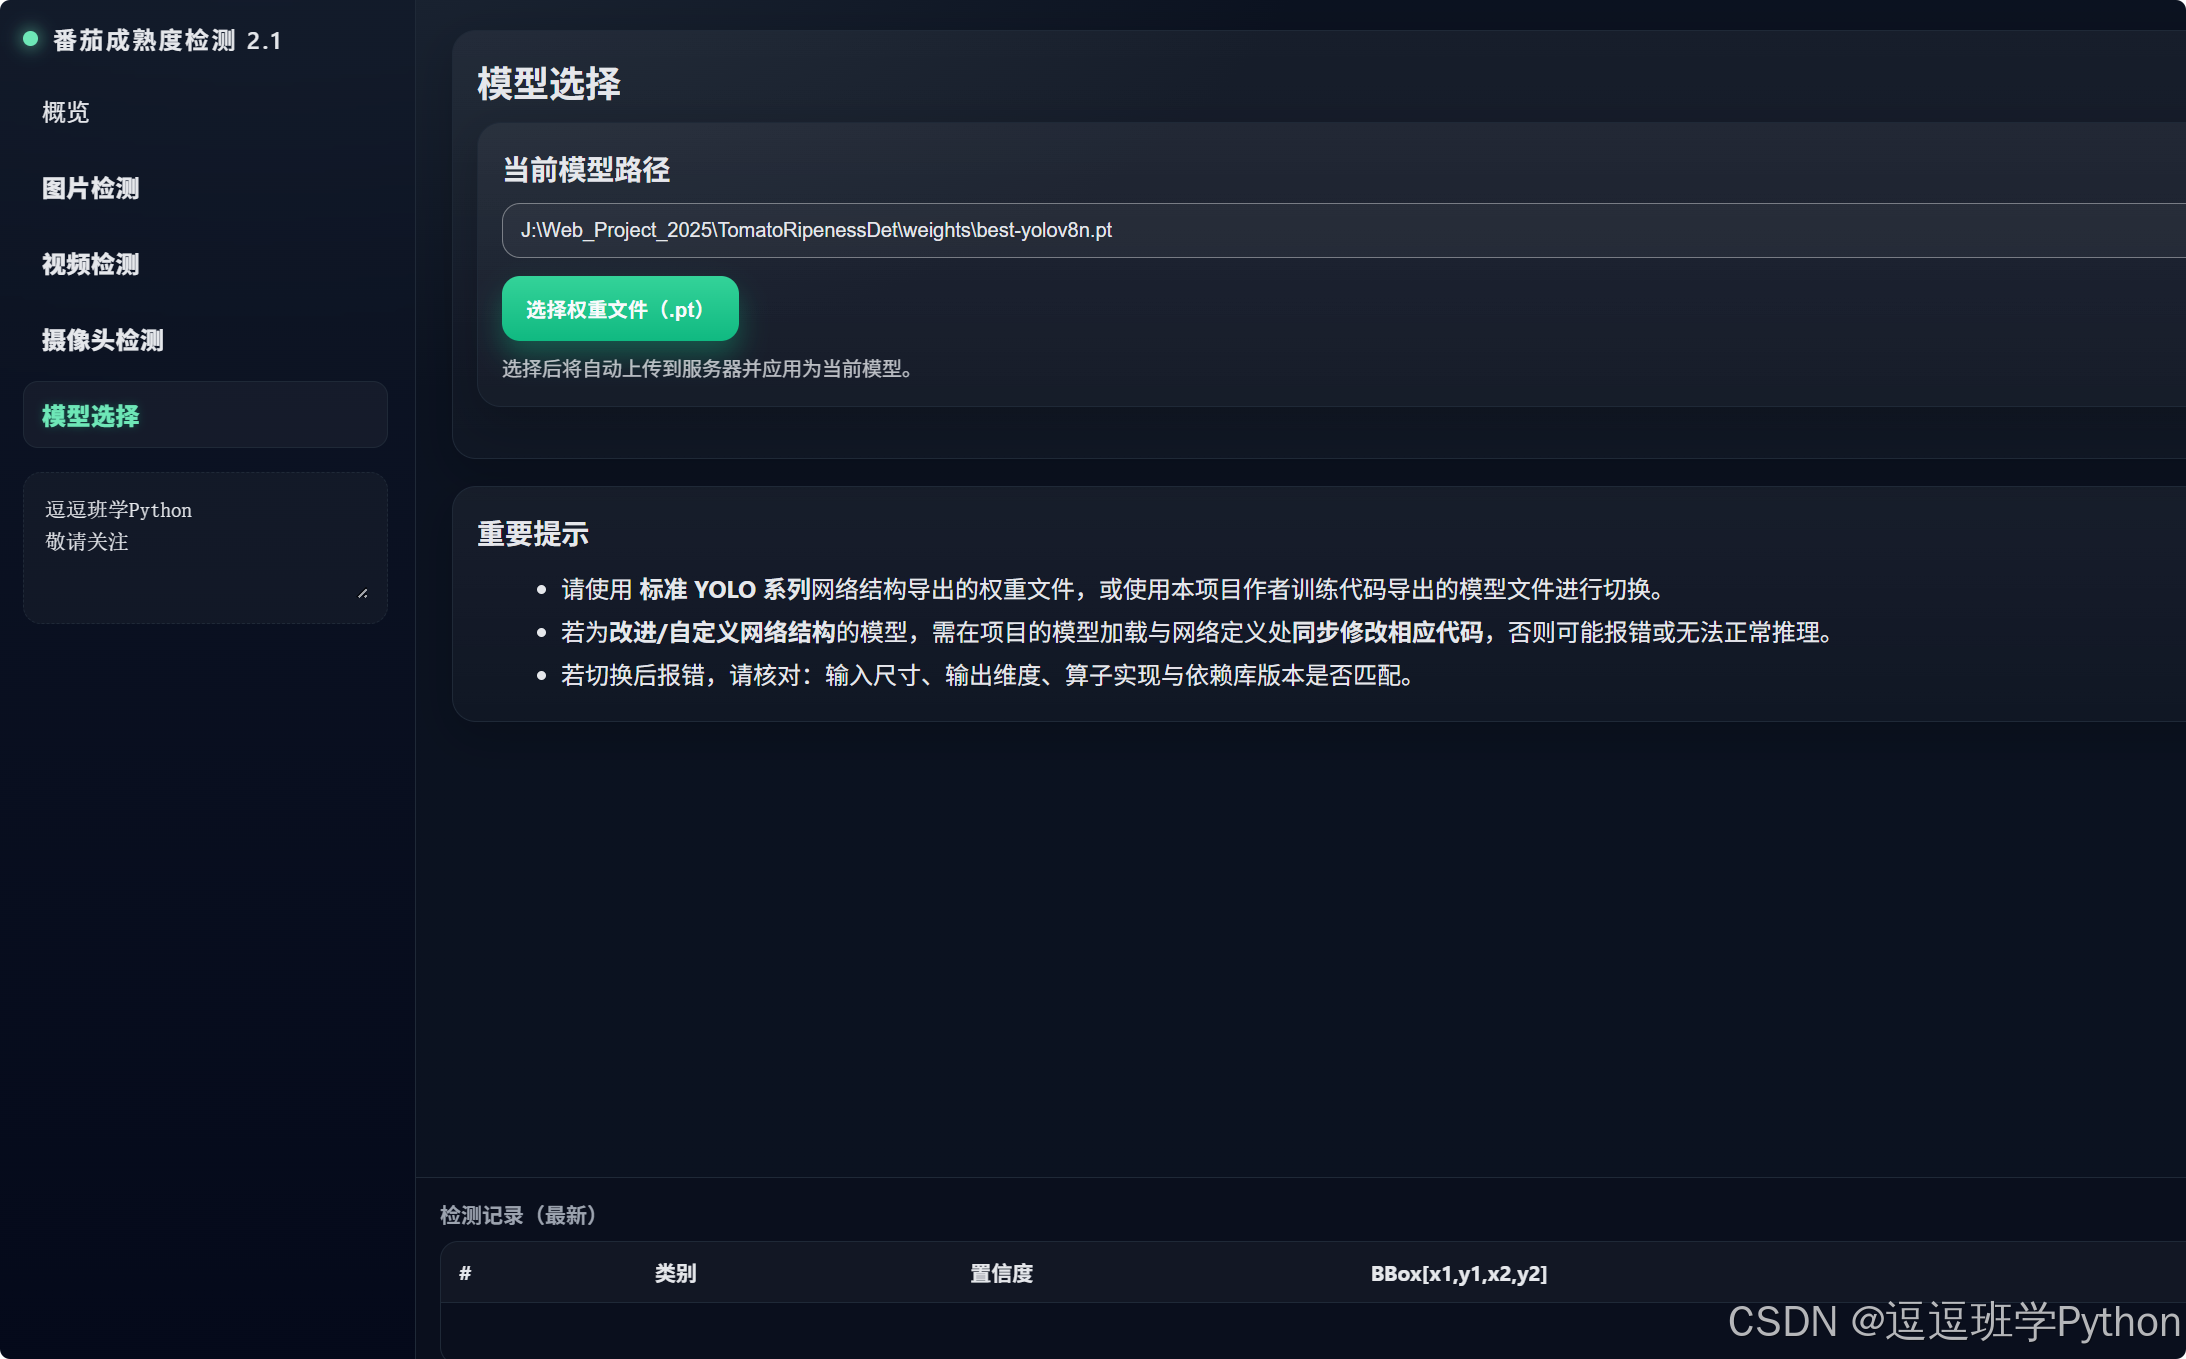Click the 置信度 column header

point(1001,1273)
